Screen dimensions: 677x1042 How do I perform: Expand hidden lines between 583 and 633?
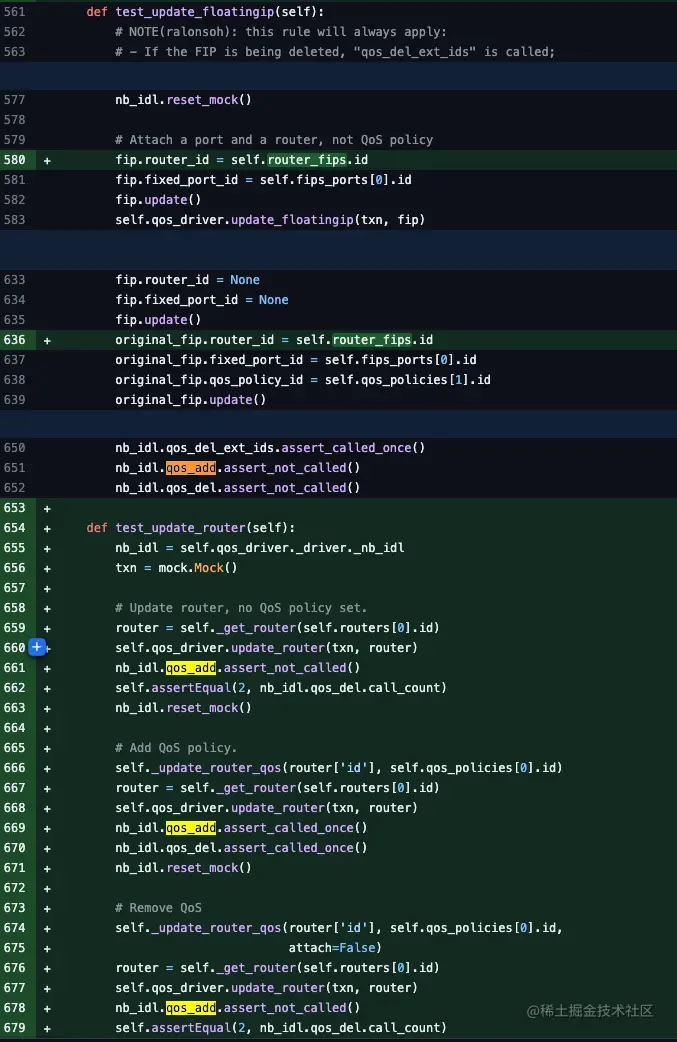click(x=338, y=249)
